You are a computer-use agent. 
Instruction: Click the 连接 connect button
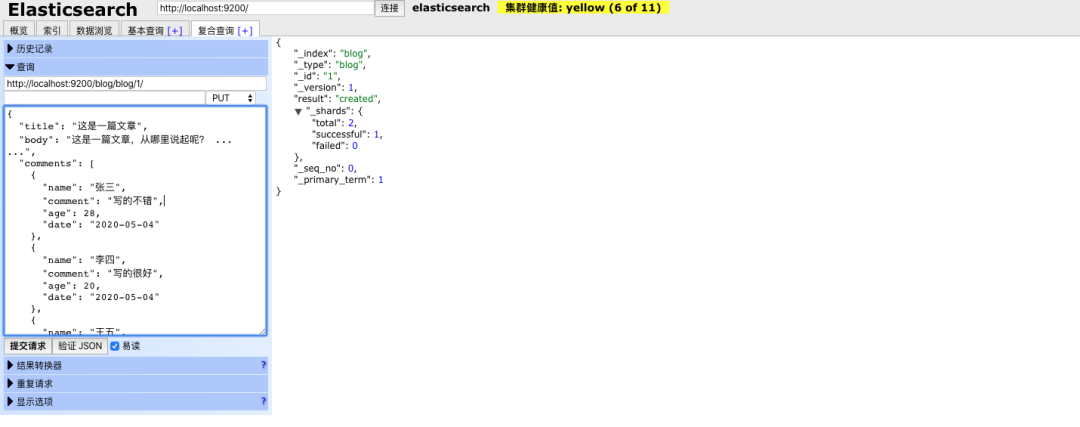[390, 8]
